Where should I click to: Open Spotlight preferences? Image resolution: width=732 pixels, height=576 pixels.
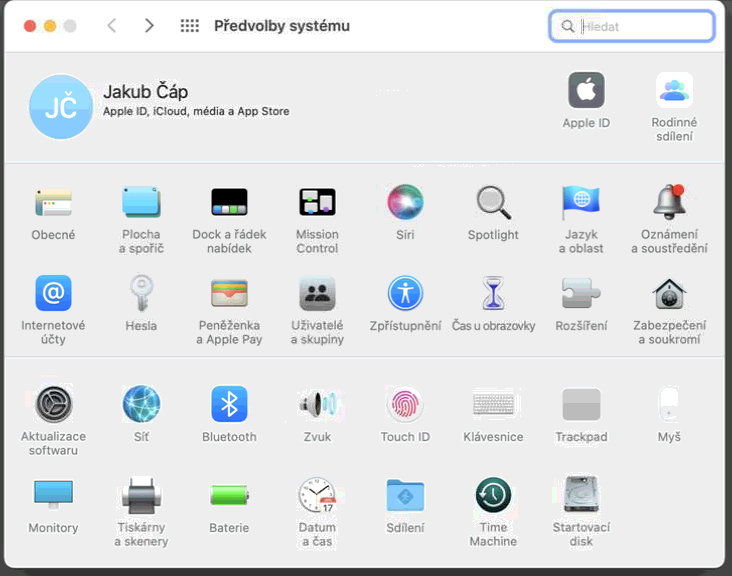click(x=493, y=203)
